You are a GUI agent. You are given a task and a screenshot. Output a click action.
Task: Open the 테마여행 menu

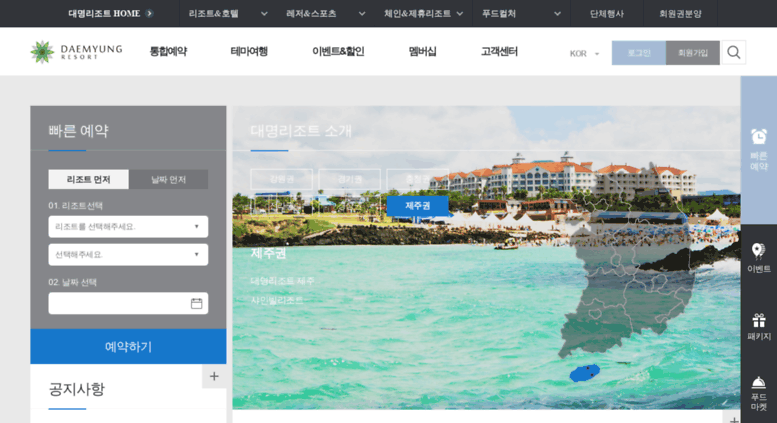click(x=249, y=52)
